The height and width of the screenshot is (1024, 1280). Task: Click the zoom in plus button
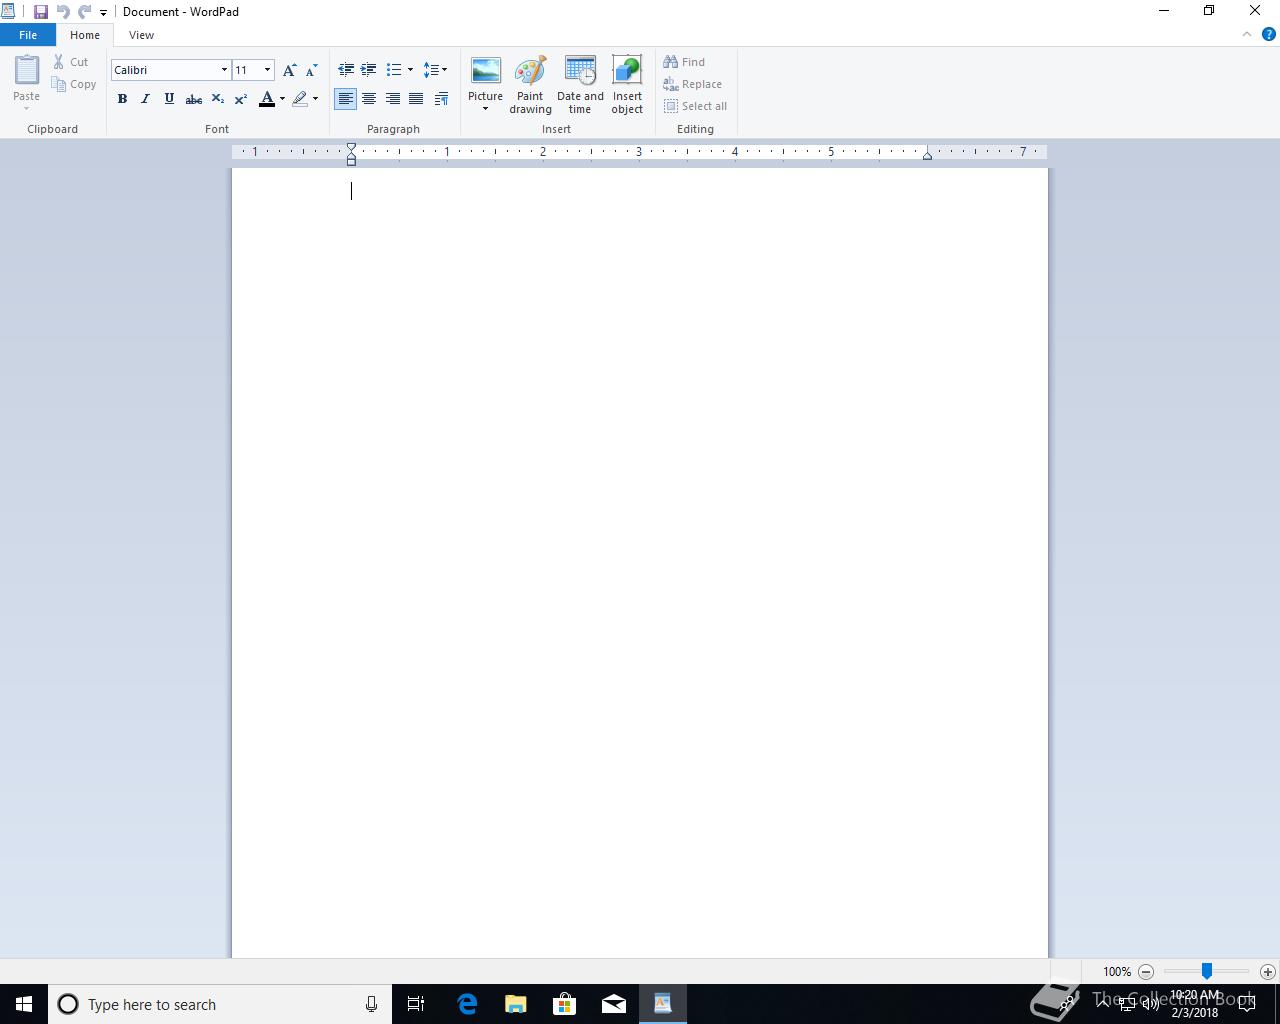pos(1268,972)
